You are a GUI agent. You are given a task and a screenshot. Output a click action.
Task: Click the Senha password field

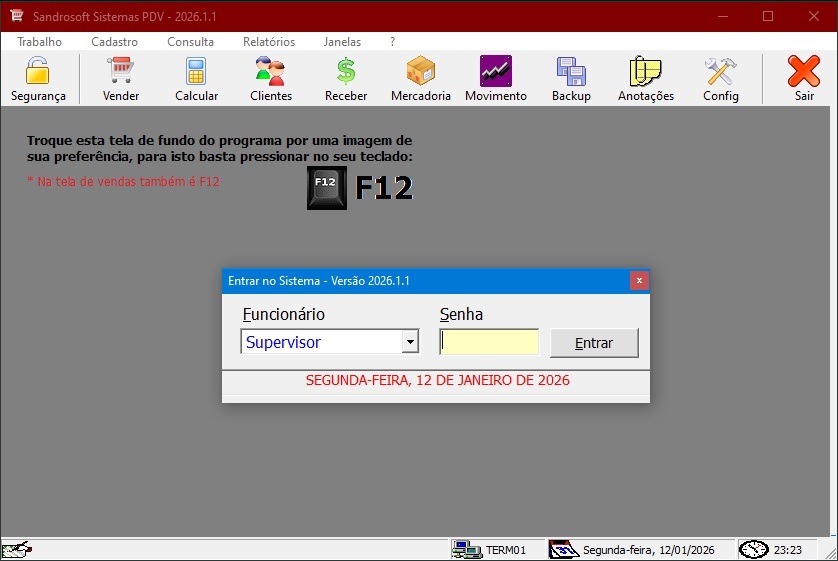[489, 342]
